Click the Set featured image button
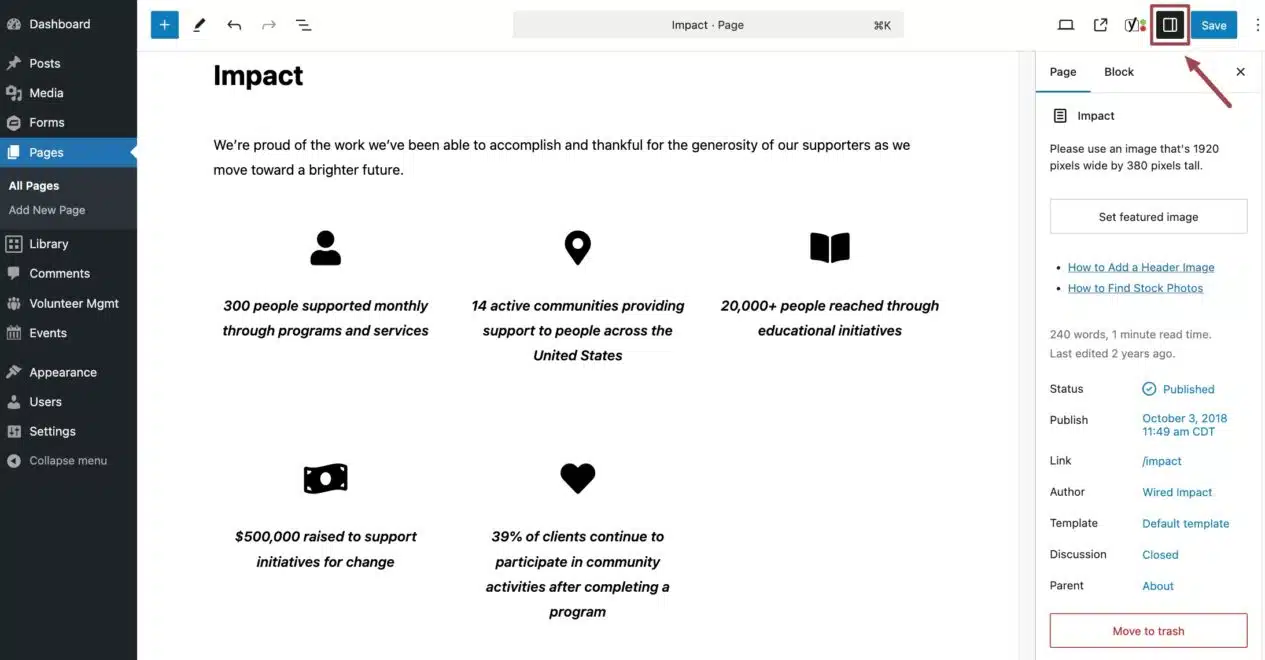Image resolution: width=1265 pixels, height=660 pixels. 1148,216
